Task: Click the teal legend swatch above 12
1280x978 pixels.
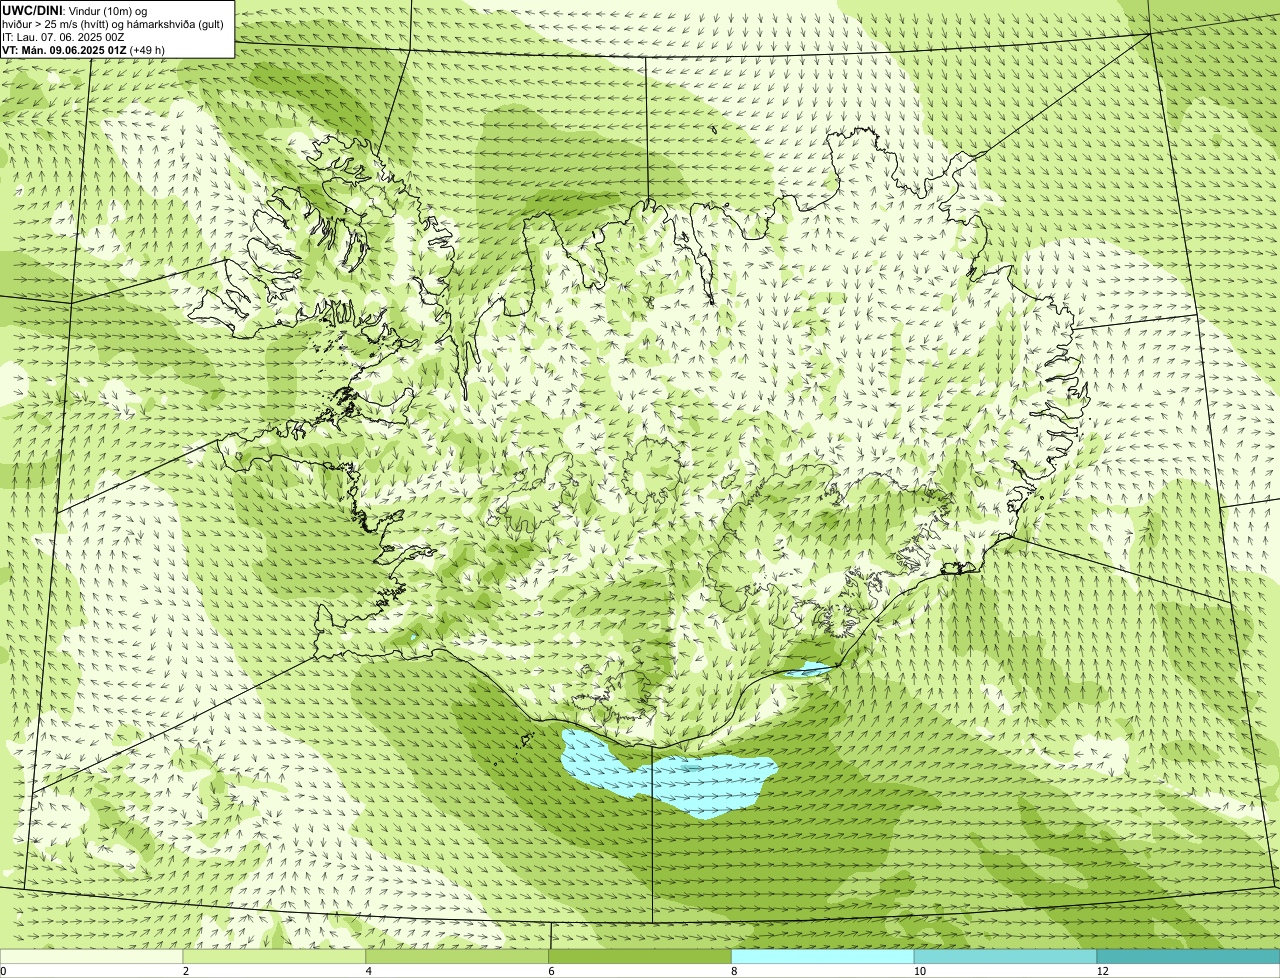Action: point(1188,956)
